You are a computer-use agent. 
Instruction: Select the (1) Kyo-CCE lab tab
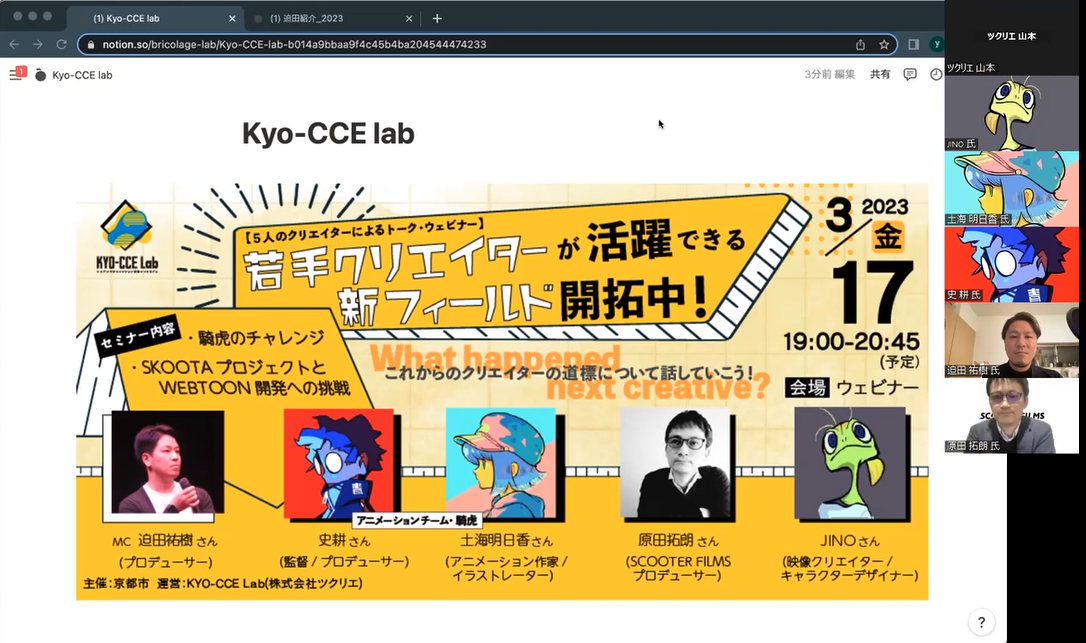(150, 18)
